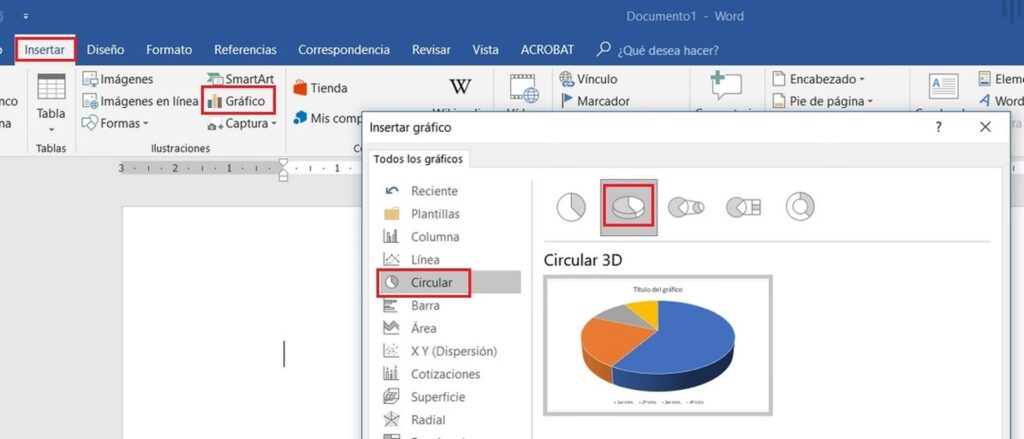Screen dimensions: 1024x439
Task: Click the Circular 3D chart preview thumbnail
Action: (x=657, y=345)
